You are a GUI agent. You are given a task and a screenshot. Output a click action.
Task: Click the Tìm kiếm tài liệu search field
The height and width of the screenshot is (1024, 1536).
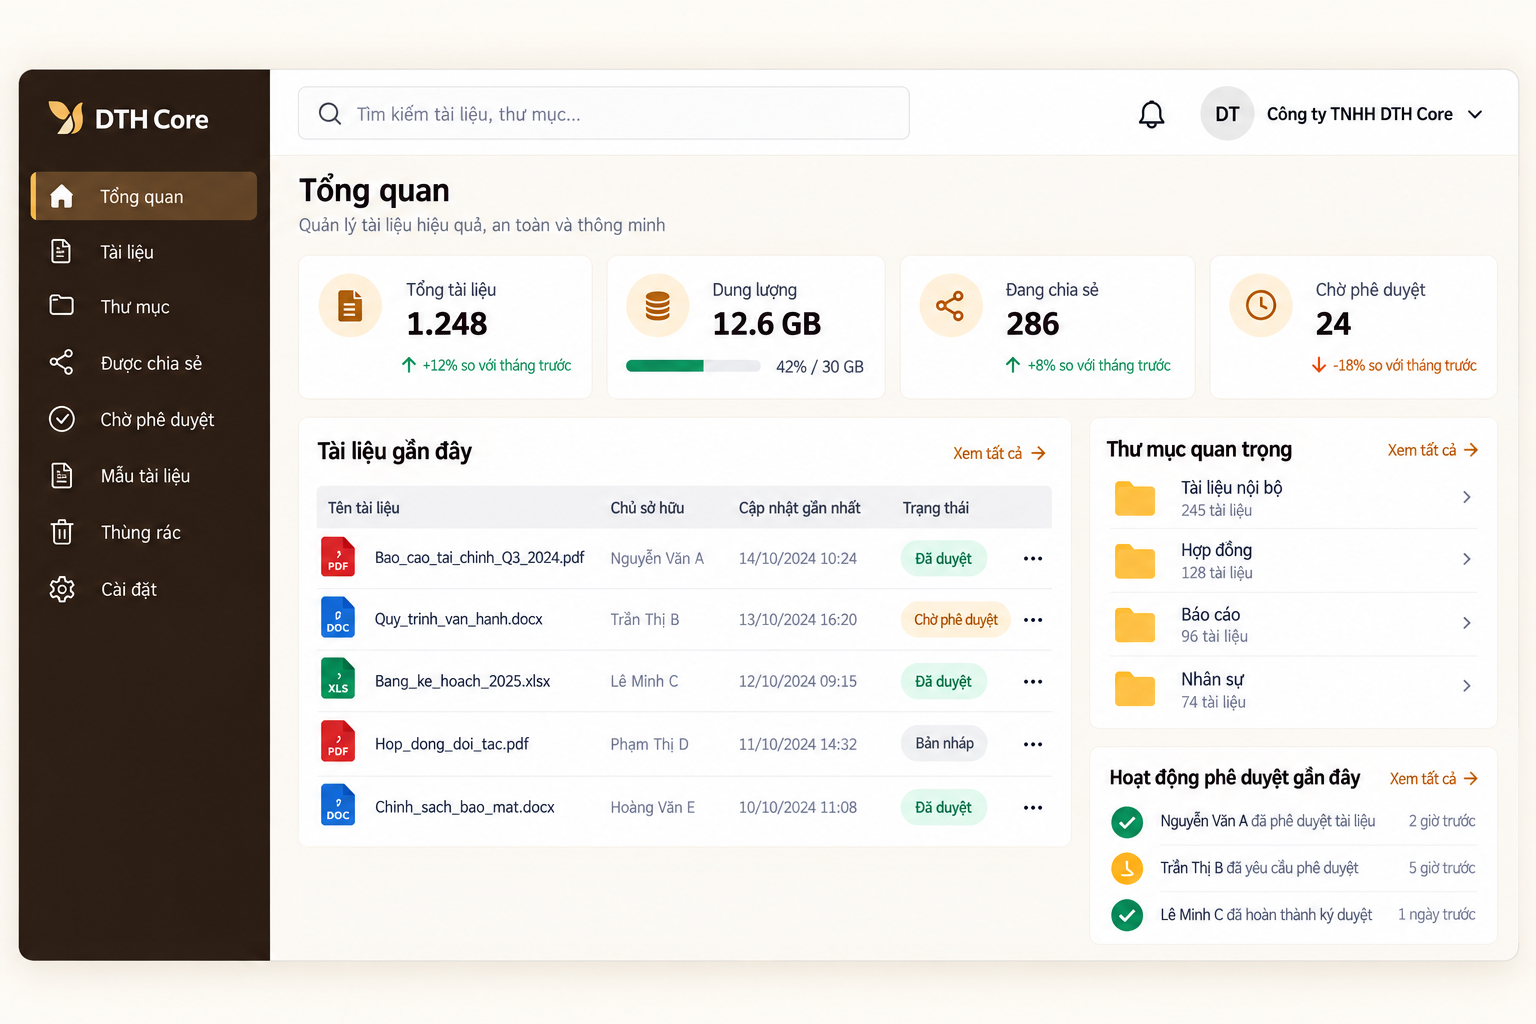[x=604, y=113]
